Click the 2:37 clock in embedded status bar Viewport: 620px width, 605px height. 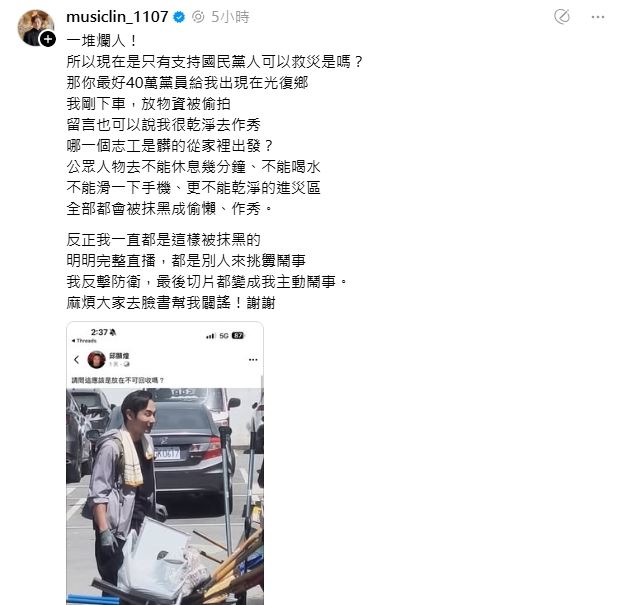point(99,332)
